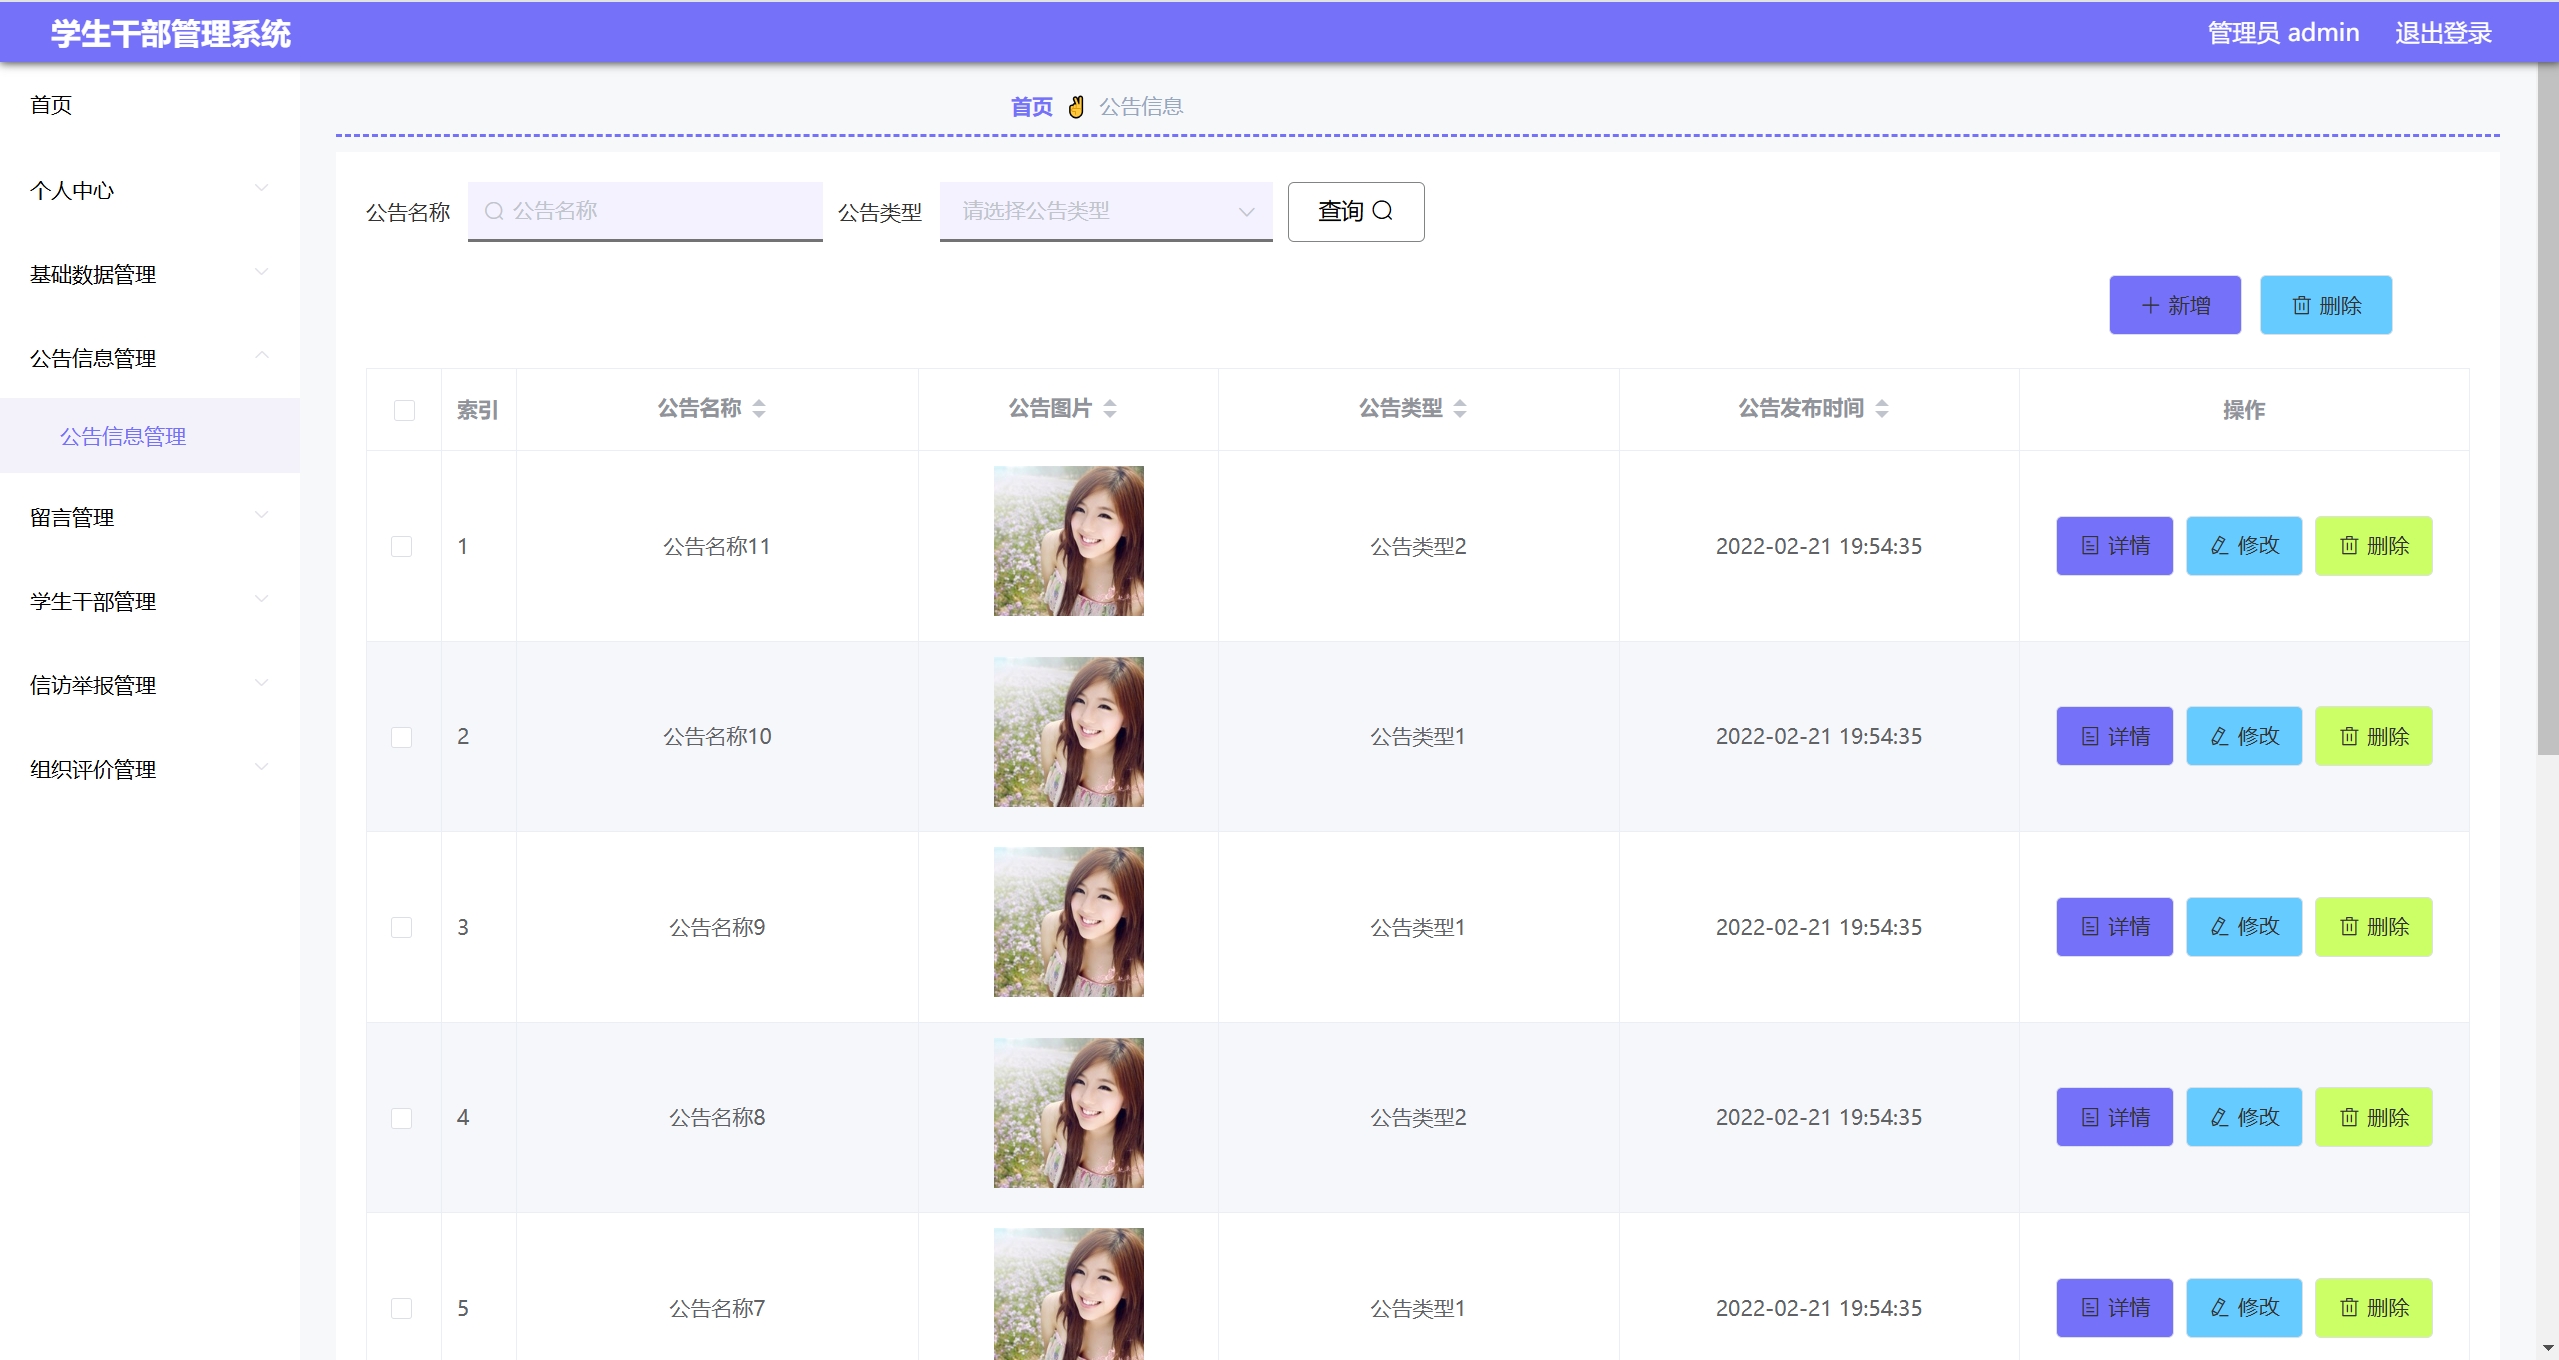Open 详情 for 公告名称8
The image size is (2559, 1360).
[x=2115, y=1117]
